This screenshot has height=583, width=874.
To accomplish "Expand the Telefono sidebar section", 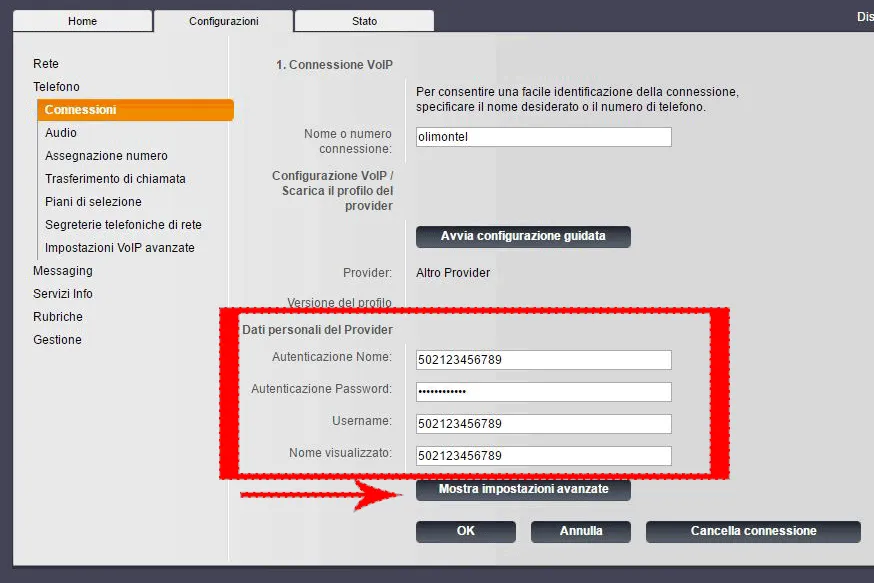I will 56,87.
